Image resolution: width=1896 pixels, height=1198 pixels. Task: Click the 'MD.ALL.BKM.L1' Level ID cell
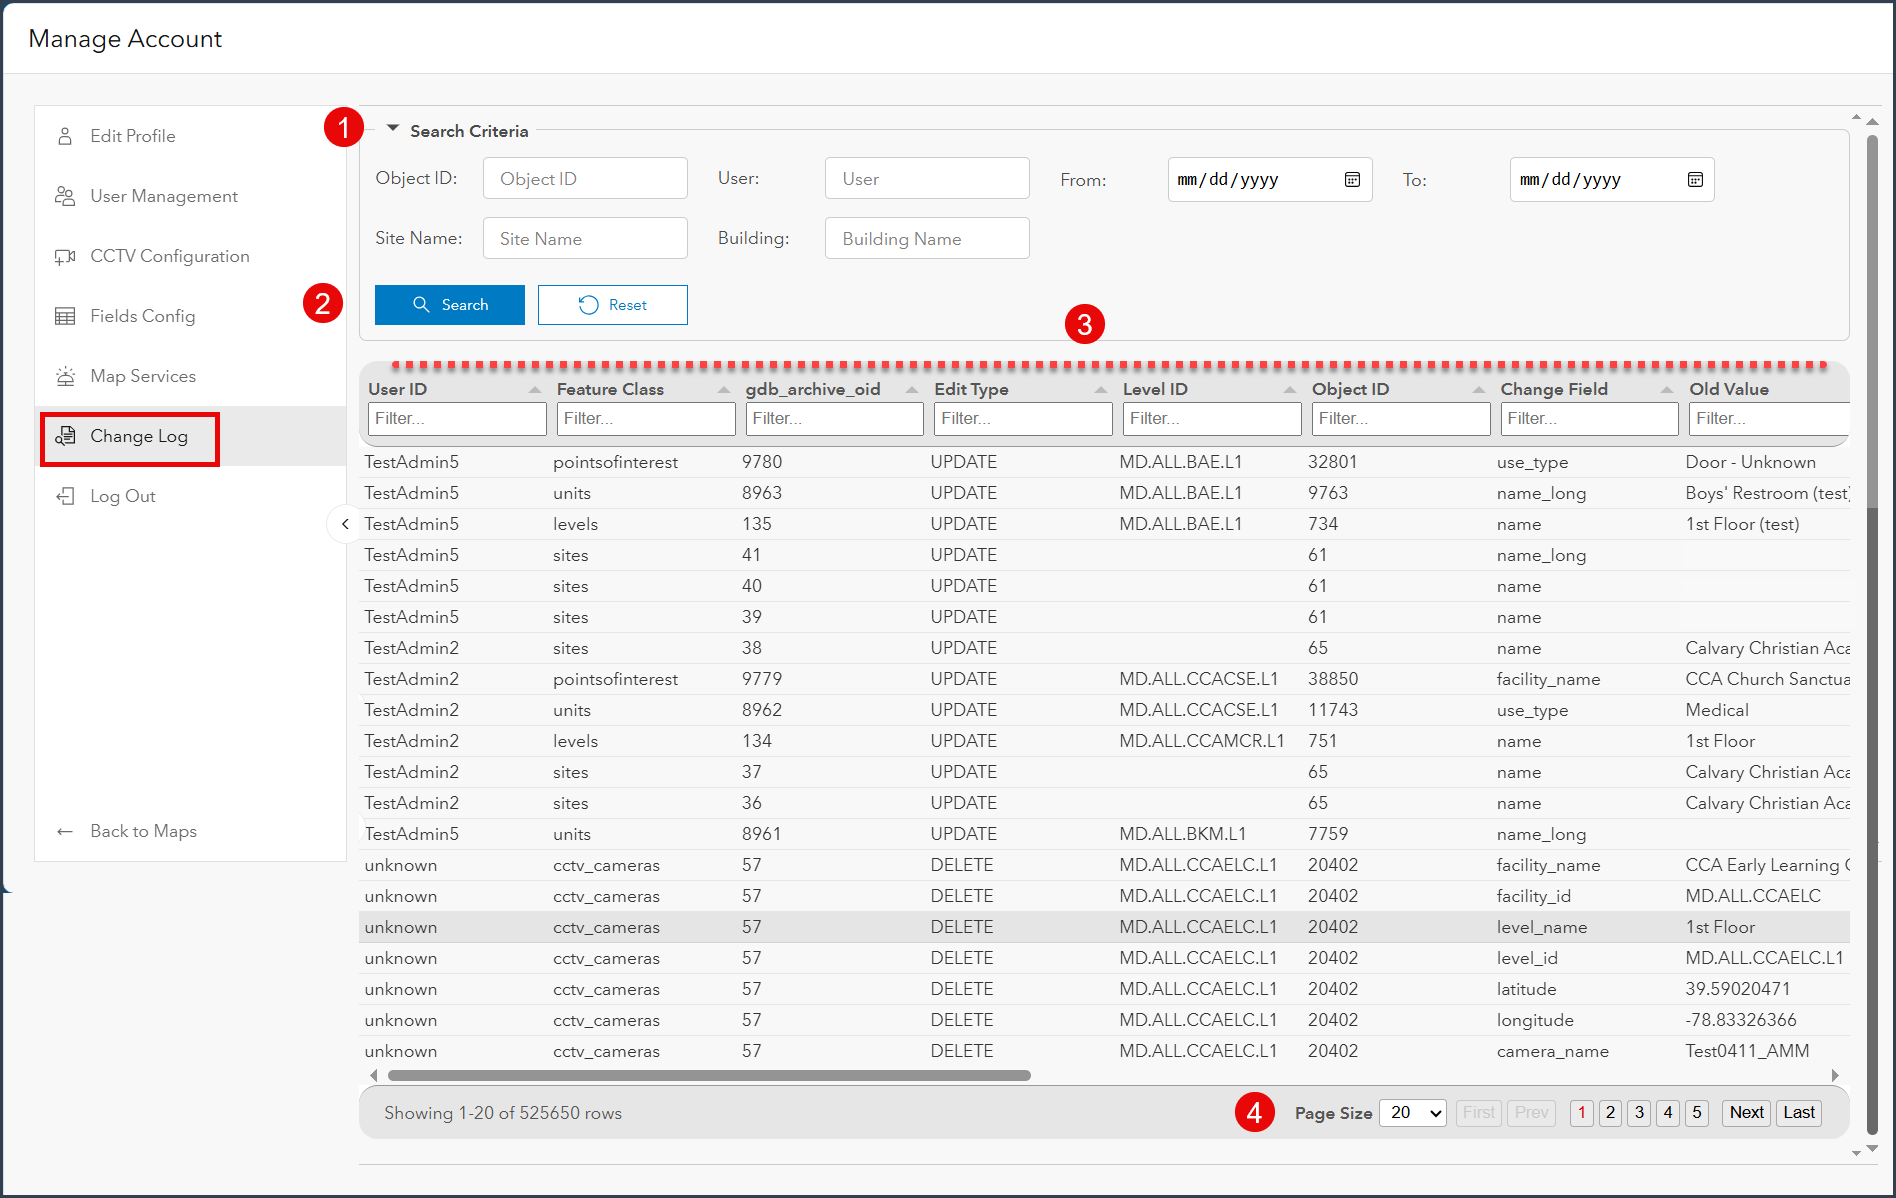pos(1182,834)
